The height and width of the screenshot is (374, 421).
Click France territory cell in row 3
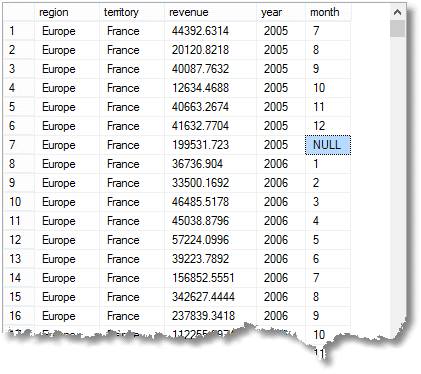pos(132,69)
